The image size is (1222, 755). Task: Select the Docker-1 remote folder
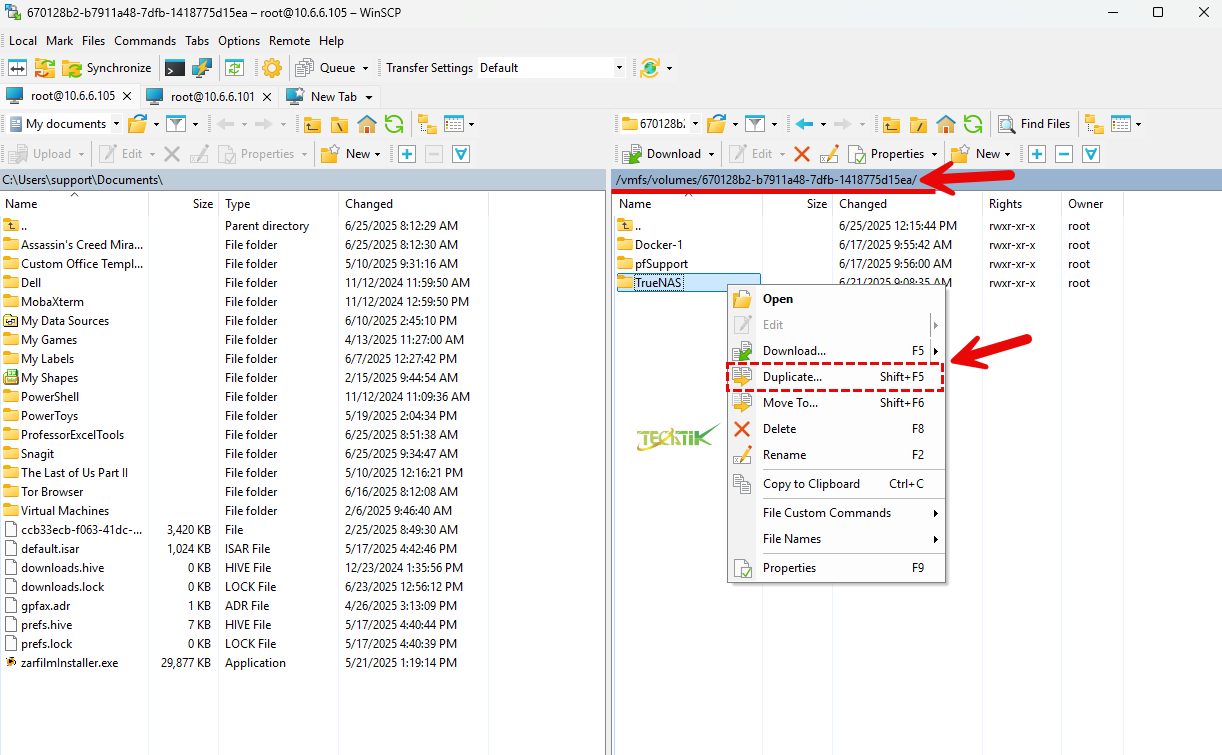(x=659, y=245)
